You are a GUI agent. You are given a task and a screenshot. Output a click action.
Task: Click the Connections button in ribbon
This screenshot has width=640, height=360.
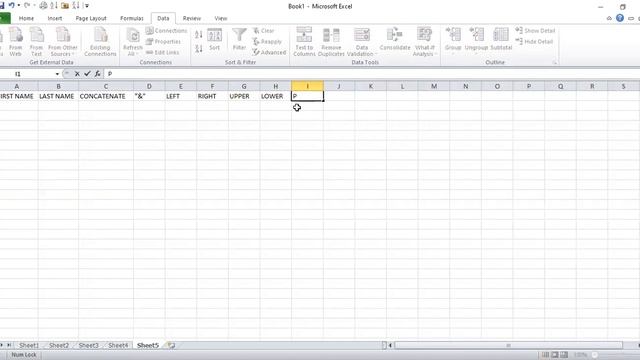point(167,31)
